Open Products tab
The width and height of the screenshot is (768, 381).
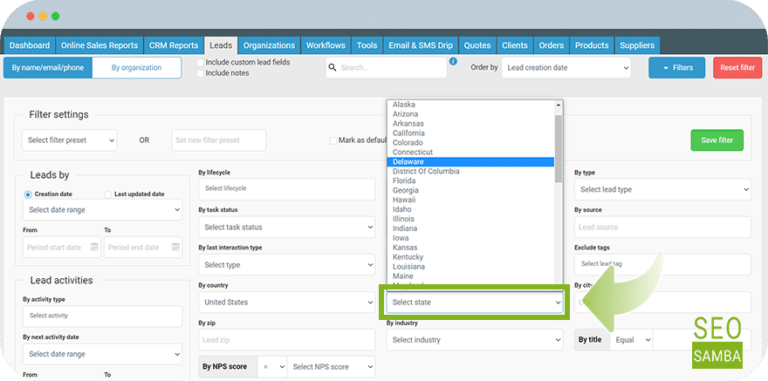(x=592, y=46)
